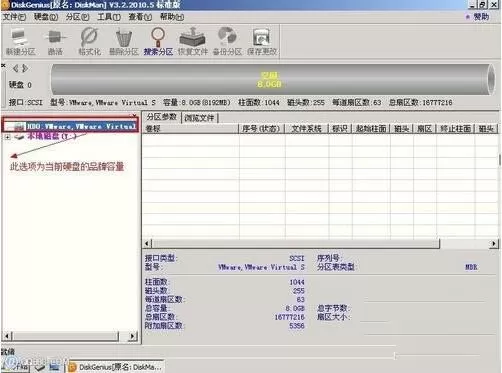The width and height of the screenshot is (502, 373).
Task: Click the 本地磁盘 (Y:) drive icon
Action: pos(19,137)
